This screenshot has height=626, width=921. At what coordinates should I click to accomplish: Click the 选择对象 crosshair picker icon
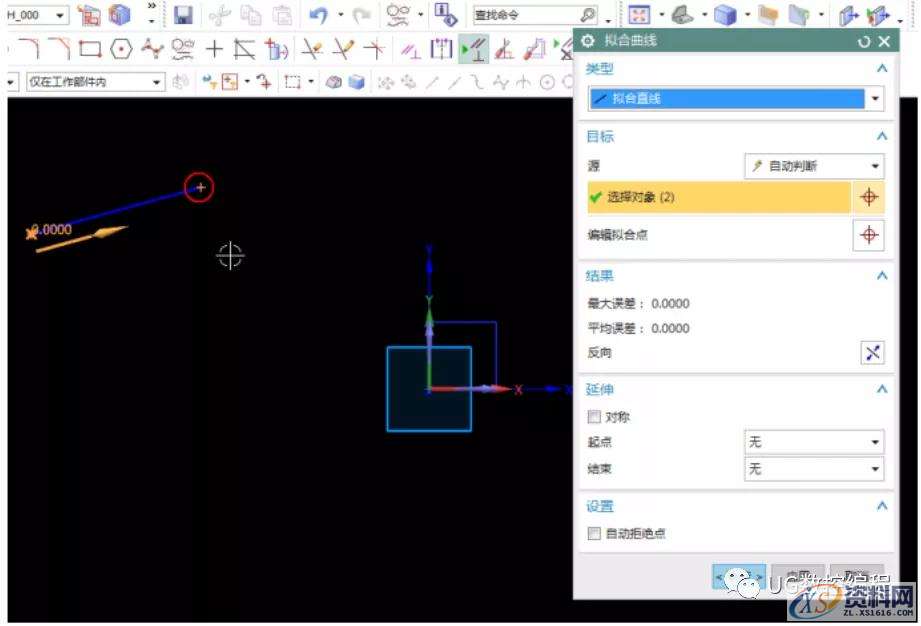point(869,197)
